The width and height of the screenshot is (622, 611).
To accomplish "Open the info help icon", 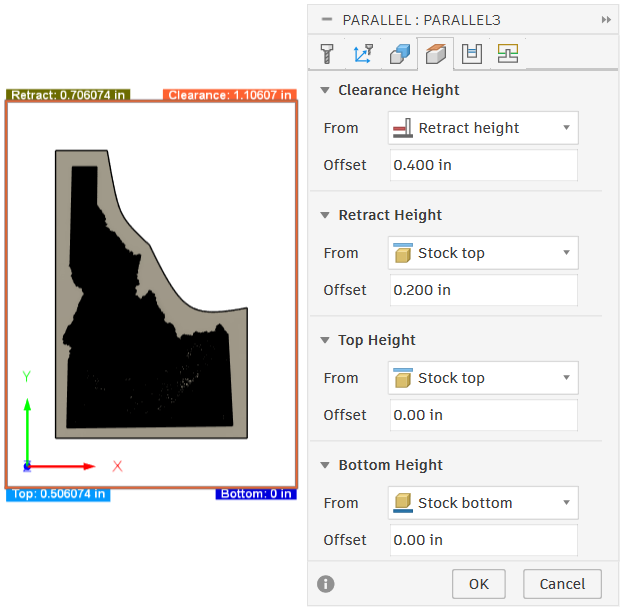I will [x=326, y=584].
